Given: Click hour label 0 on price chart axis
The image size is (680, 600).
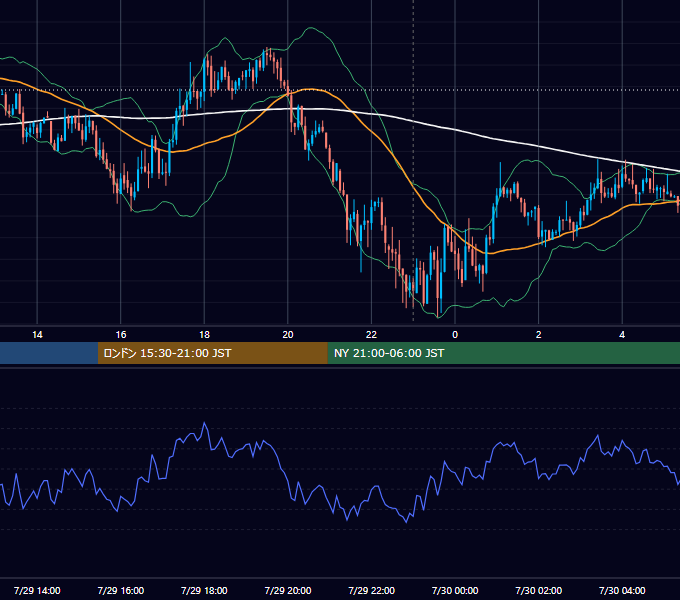Looking at the screenshot, I should tap(455, 335).
